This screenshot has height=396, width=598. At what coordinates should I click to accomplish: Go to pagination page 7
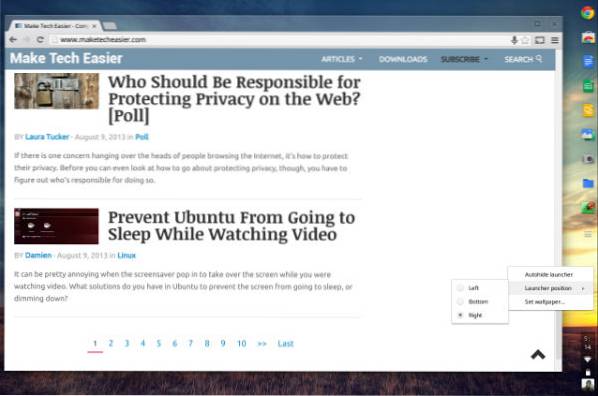click(x=191, y=343)
